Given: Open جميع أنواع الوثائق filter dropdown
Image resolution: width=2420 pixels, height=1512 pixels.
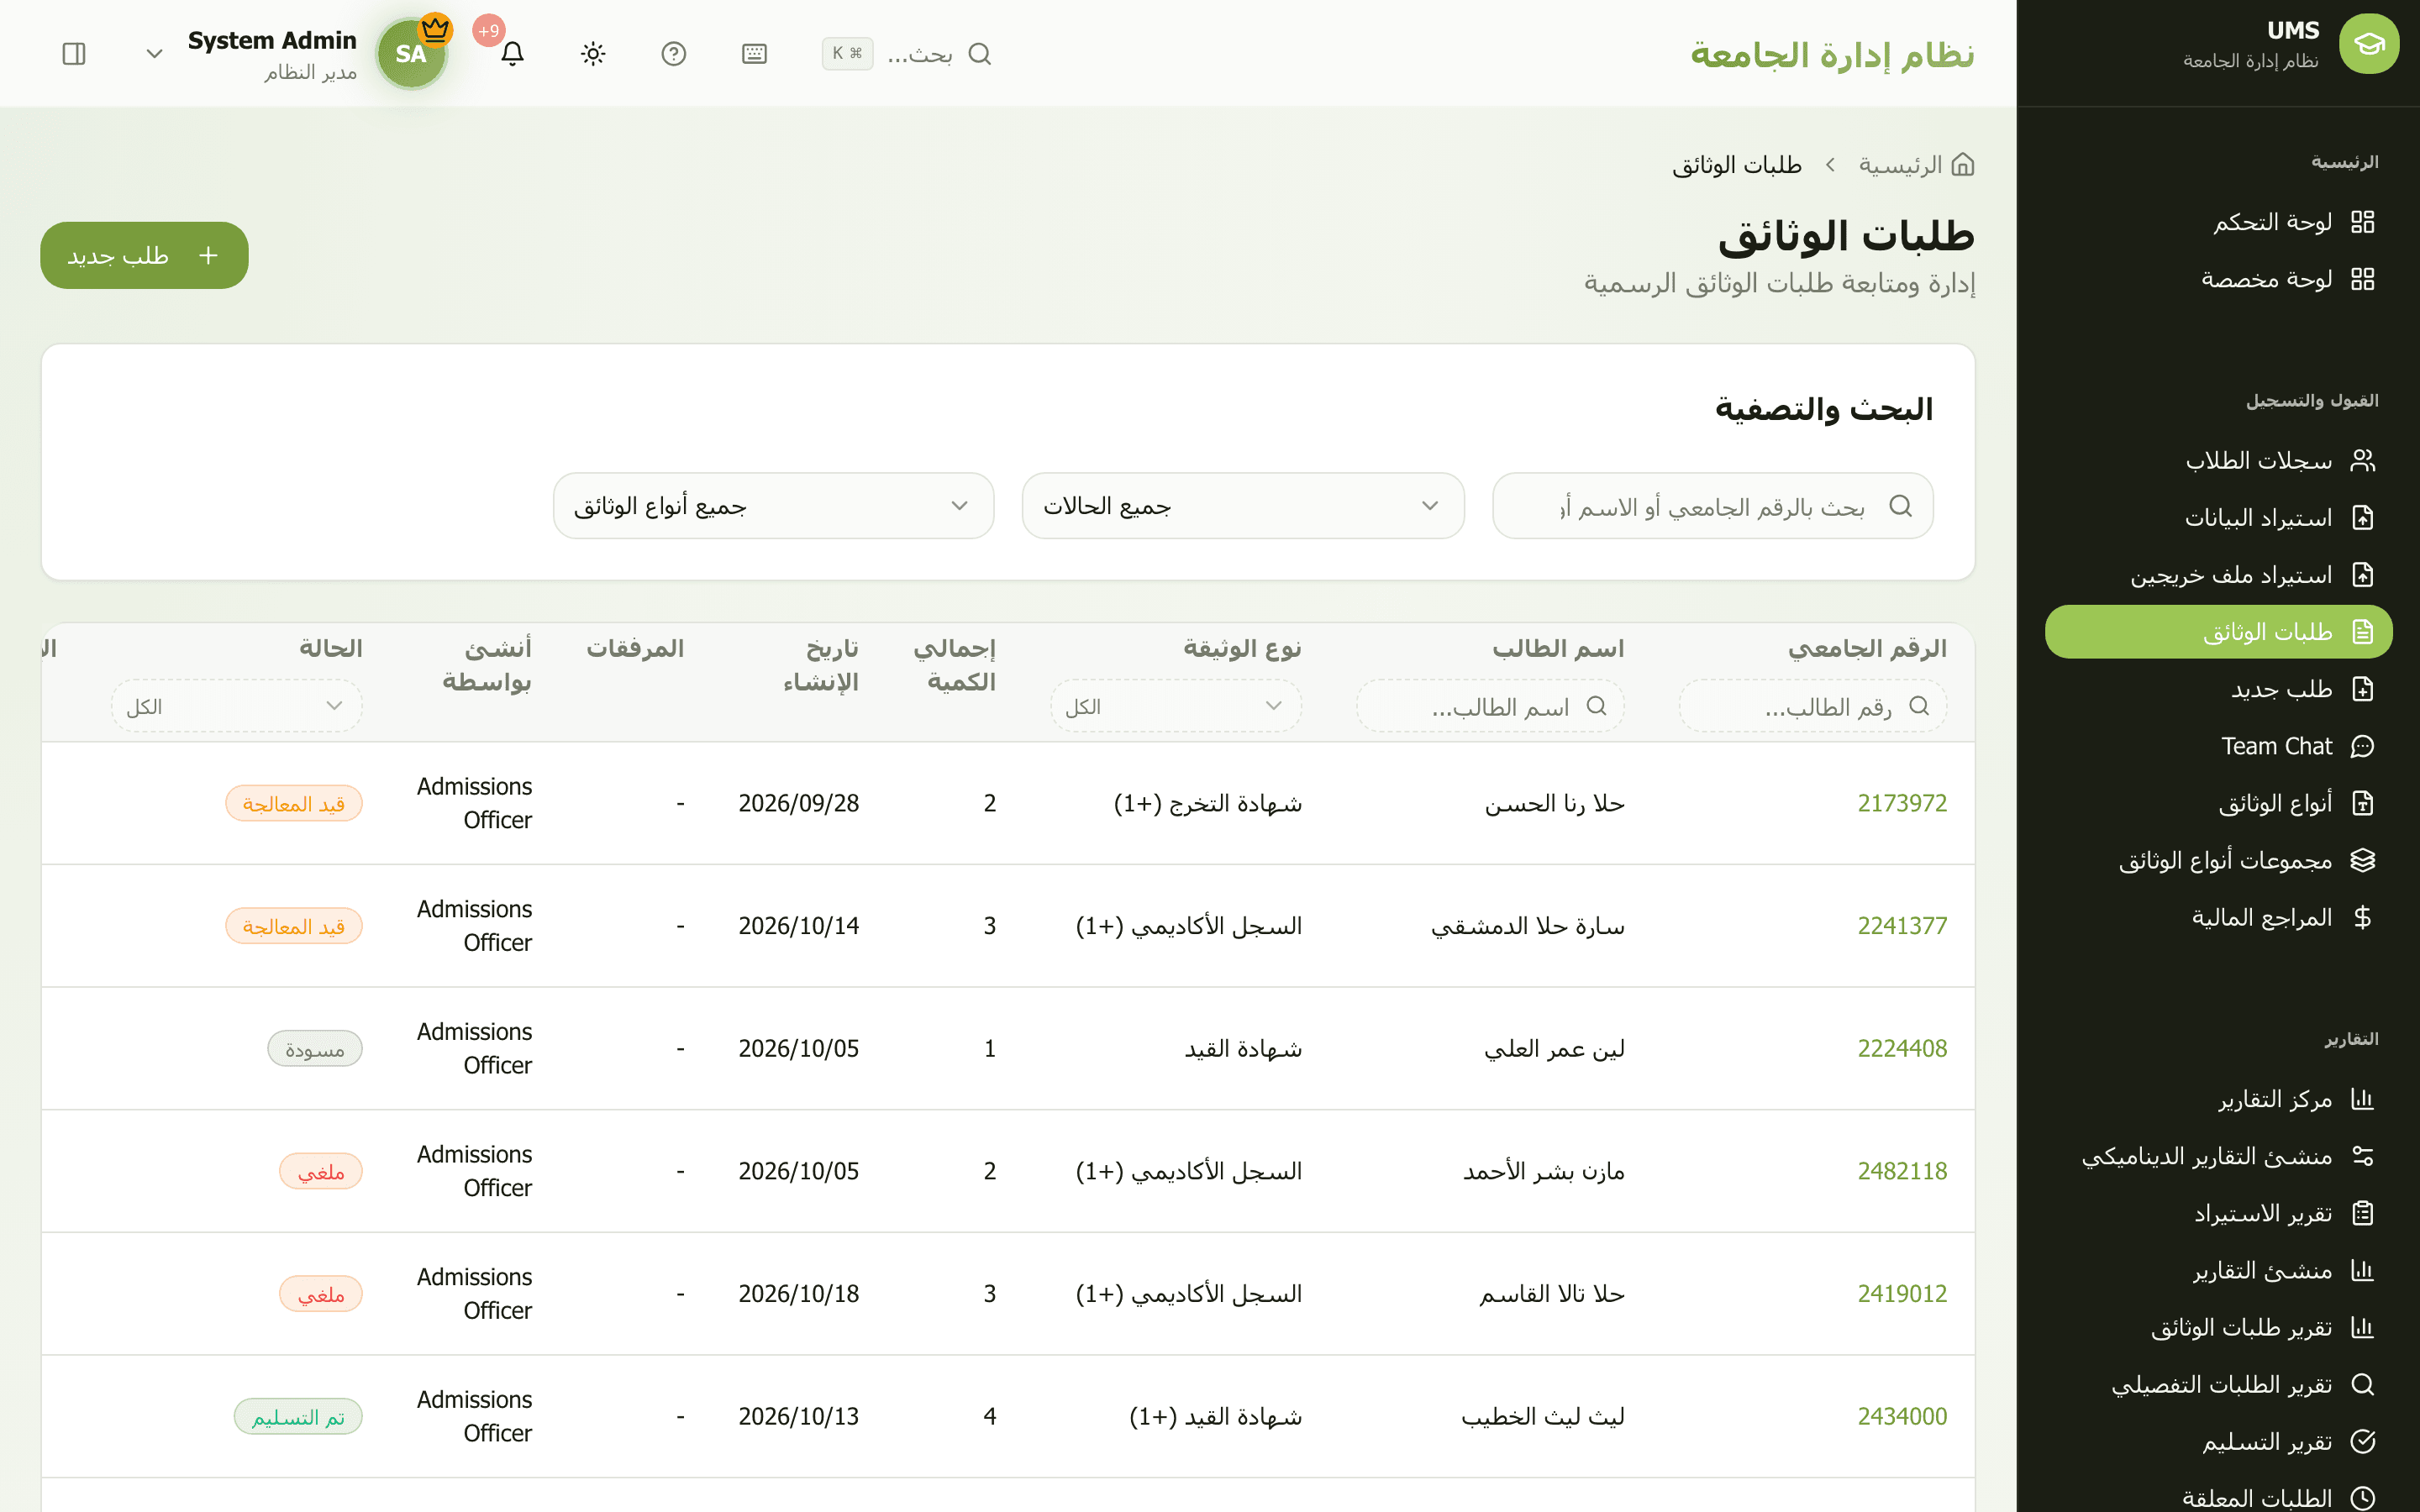Looking at the screenshot, I should click(x=773, y=506).
